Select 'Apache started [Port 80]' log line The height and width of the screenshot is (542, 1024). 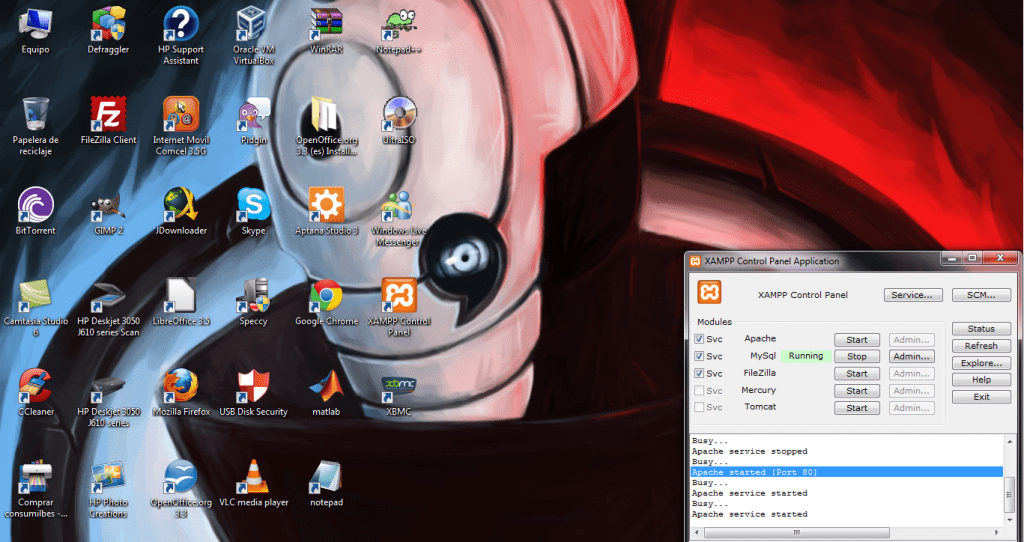click(x=846, y=472)
